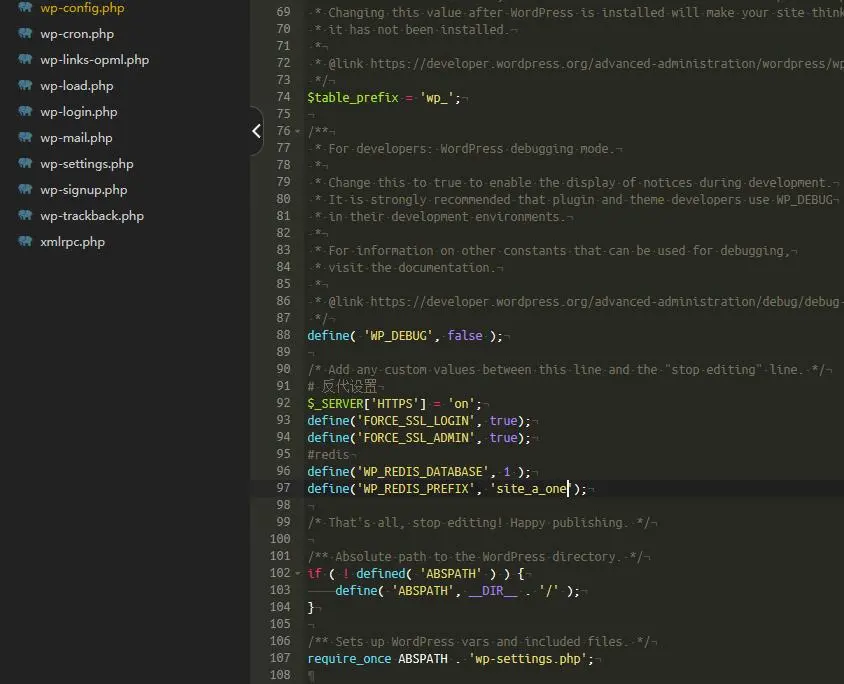Click $_SERVER['HTTPS'] on line 92
The image size is (844, 684).
(367, 404)
